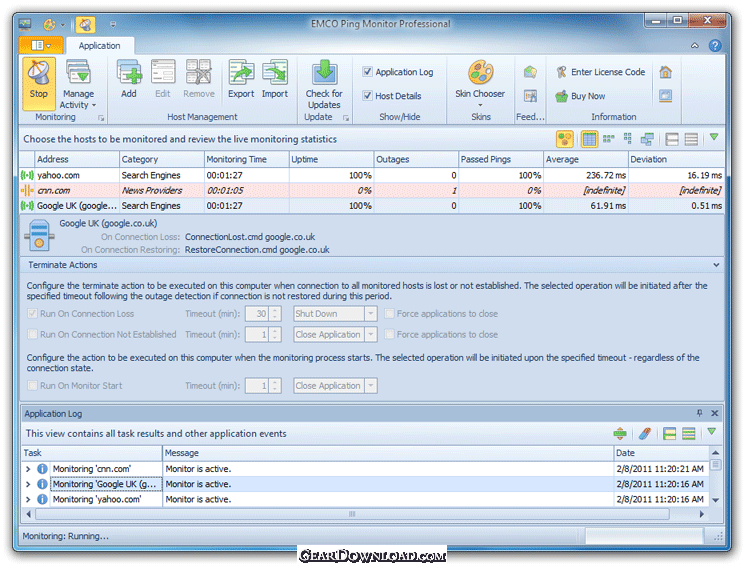The height and width of the screenshot is (564, 744).
Task: Open the Monitoring group dialog launcher
Action: pyautogui.click(x=101, y=118)
